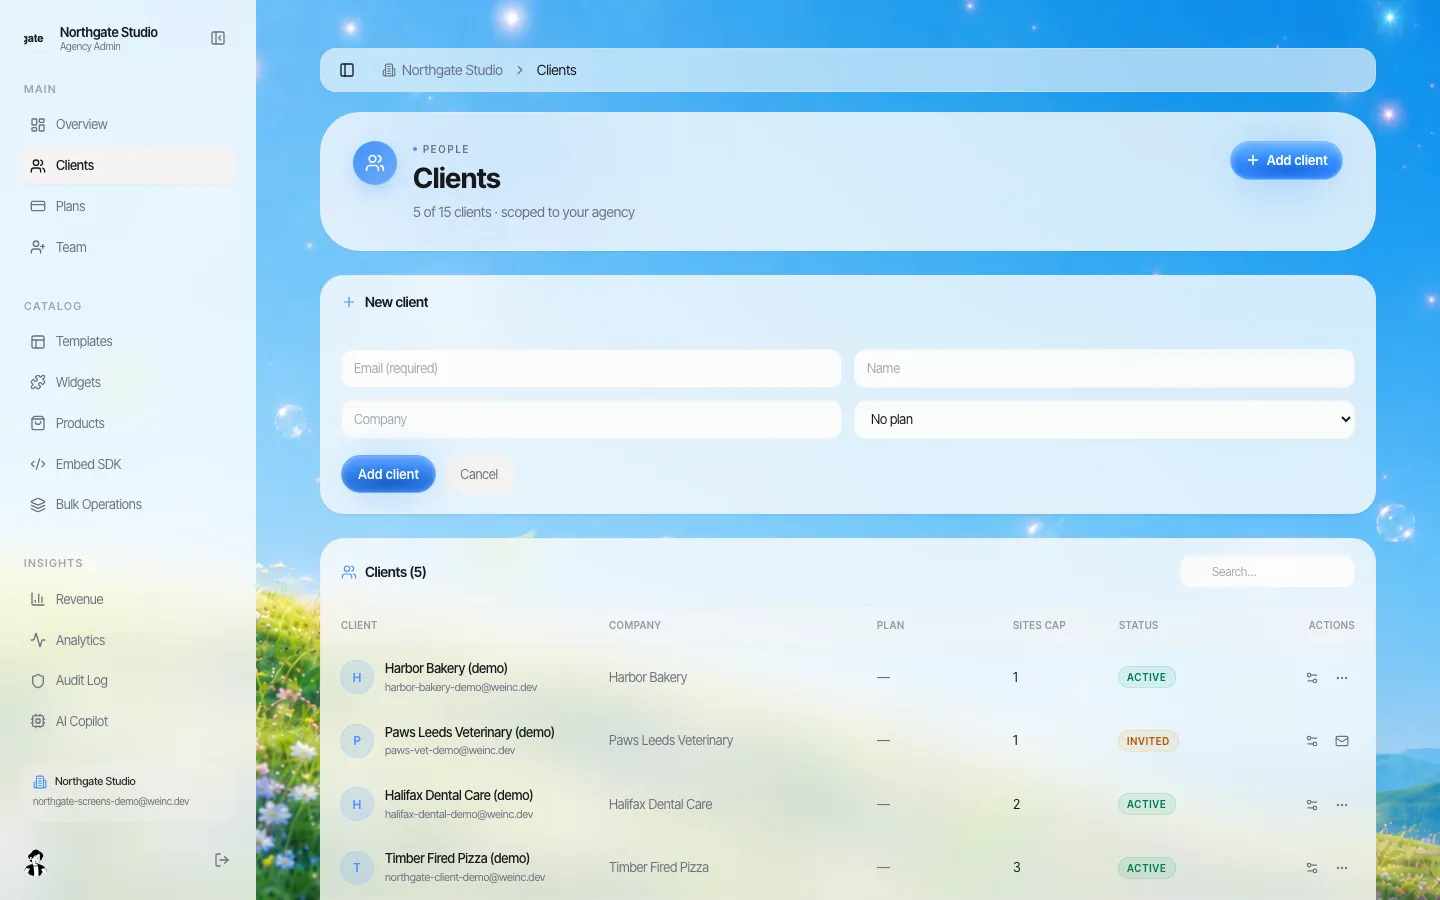The width and height of the screenshot is (1440, 900).
Task: Click the CLIENT column header
Action: (359, 625)
